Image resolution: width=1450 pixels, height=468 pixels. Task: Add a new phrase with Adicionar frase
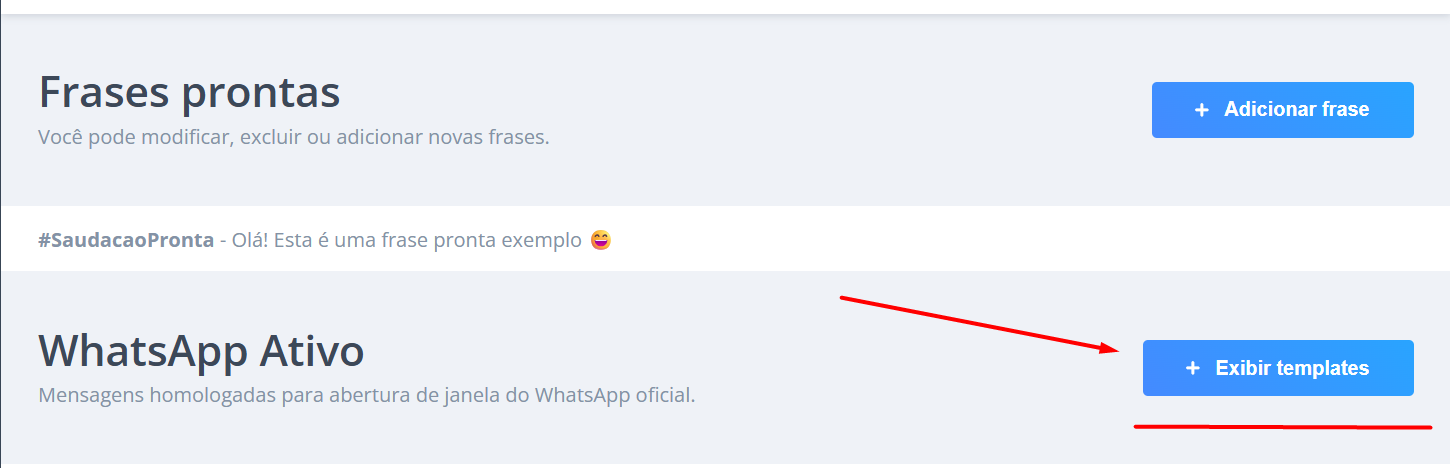(x=1282, y=110)
